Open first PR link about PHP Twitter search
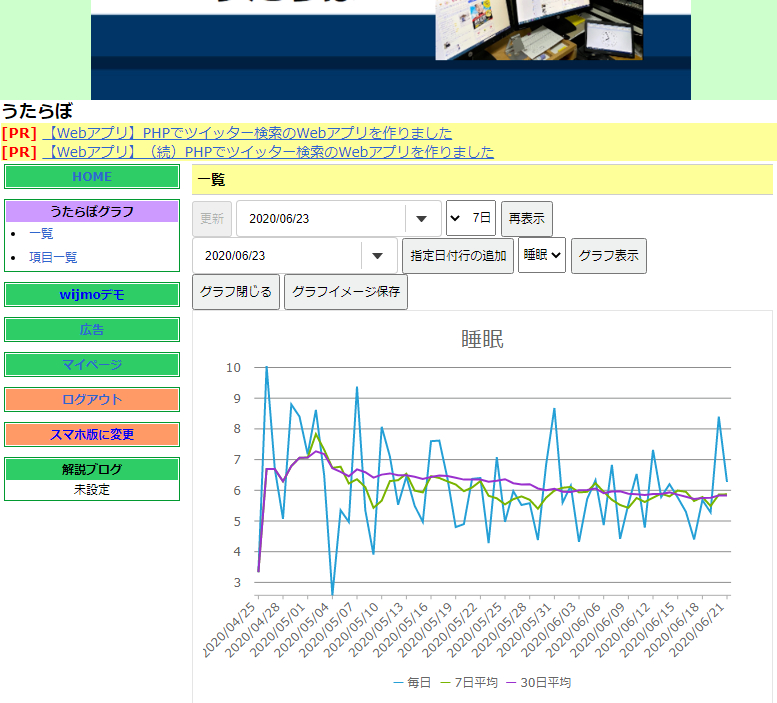Screen dimensions: 777x703 click(x=247, y=133)
